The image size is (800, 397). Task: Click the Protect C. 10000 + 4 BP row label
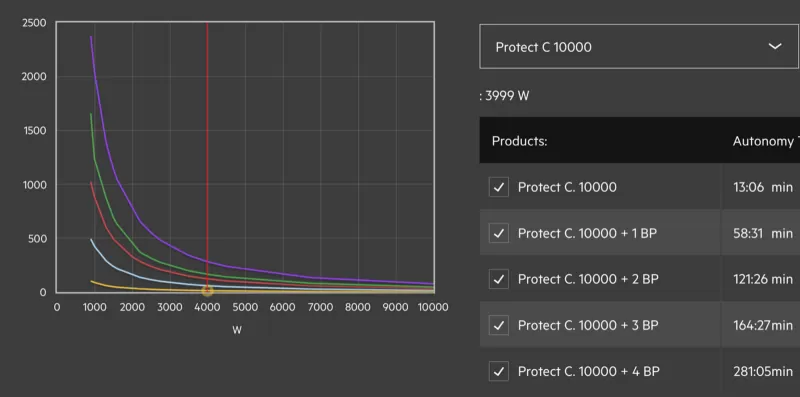click(x=589, y=371)
